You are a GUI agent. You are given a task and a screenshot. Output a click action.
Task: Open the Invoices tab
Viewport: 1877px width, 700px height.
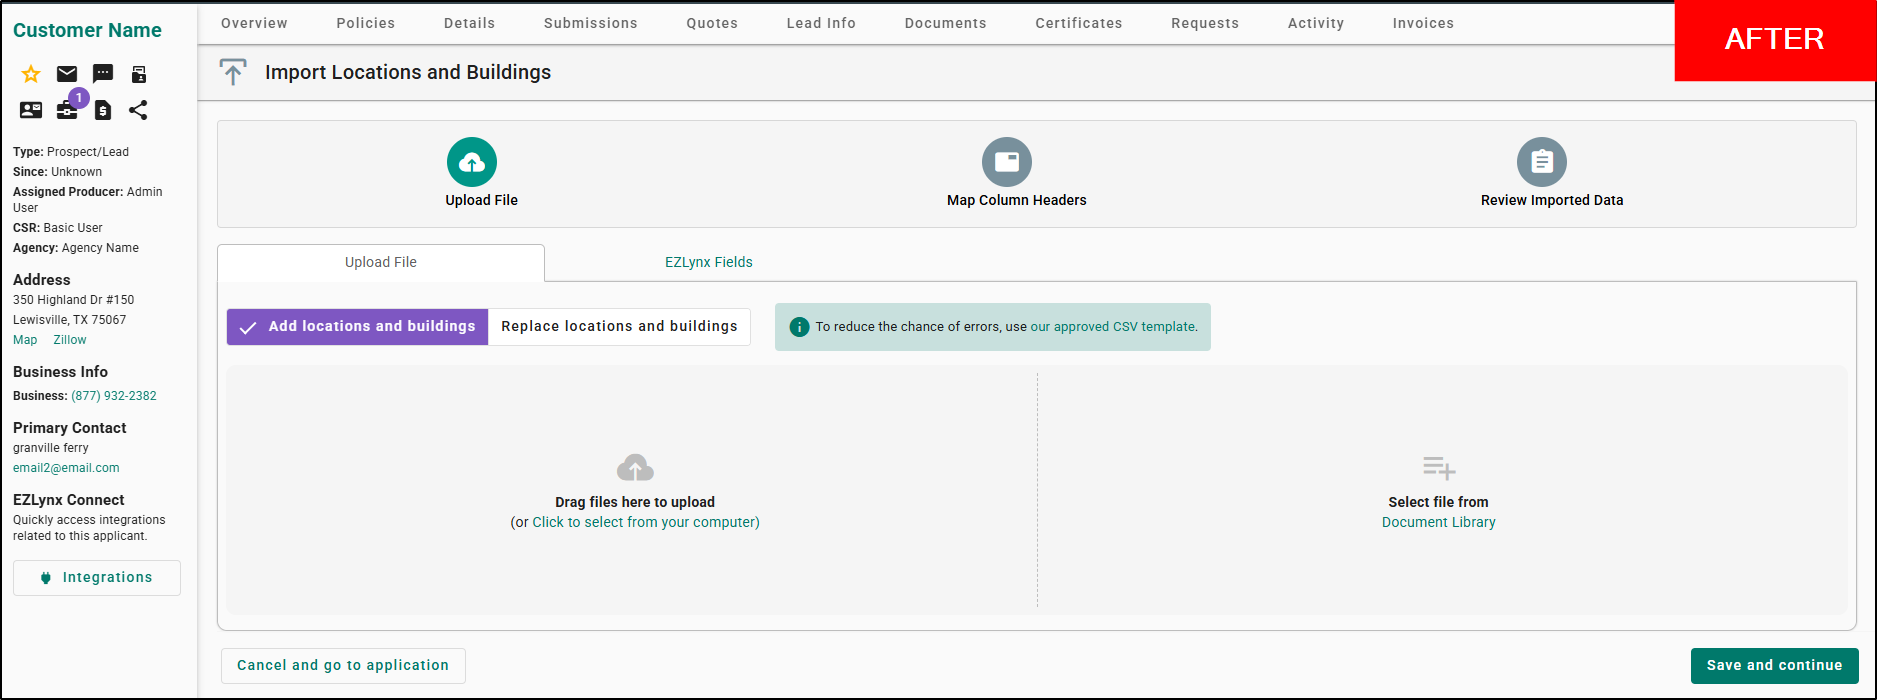click(x=1424, y=23)
